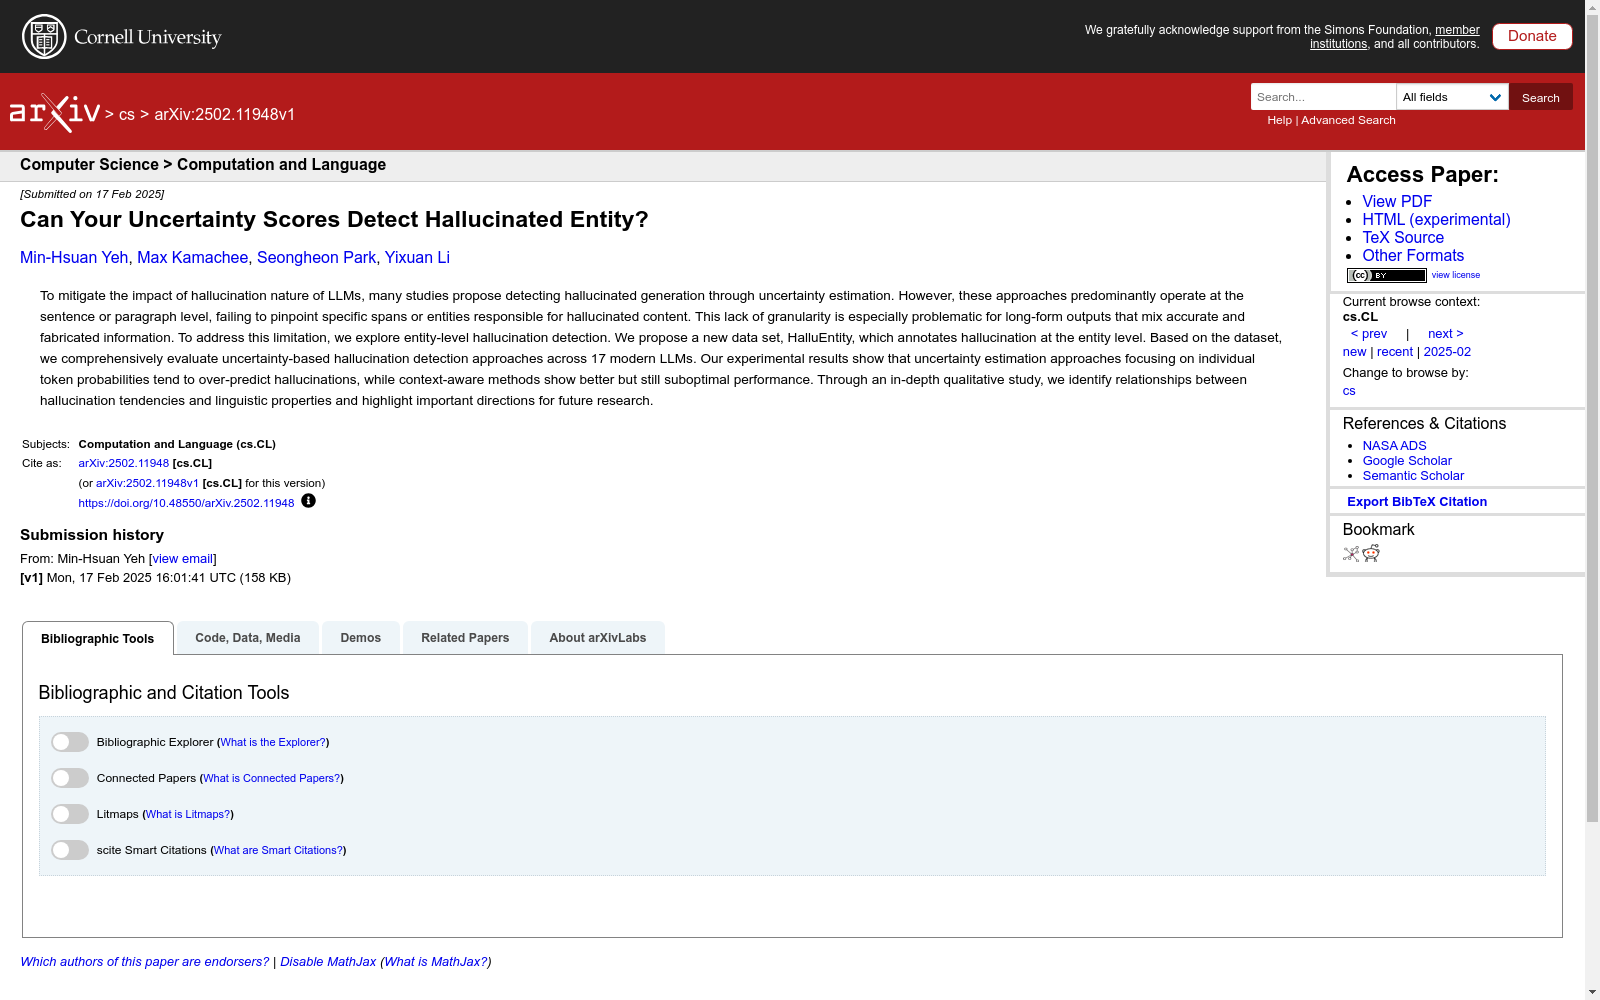
Task: Open What is Connected Papers? link
Action: pyautogui.click(x=272, y=779)
